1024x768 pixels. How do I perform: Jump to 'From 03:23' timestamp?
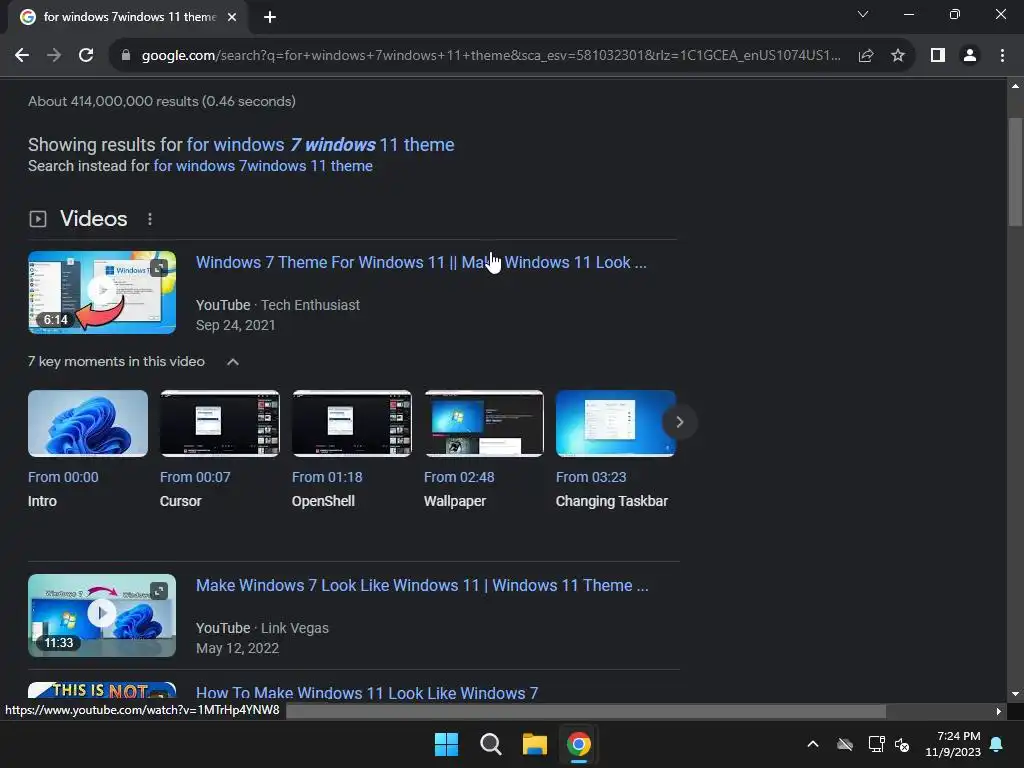[591, 477]
